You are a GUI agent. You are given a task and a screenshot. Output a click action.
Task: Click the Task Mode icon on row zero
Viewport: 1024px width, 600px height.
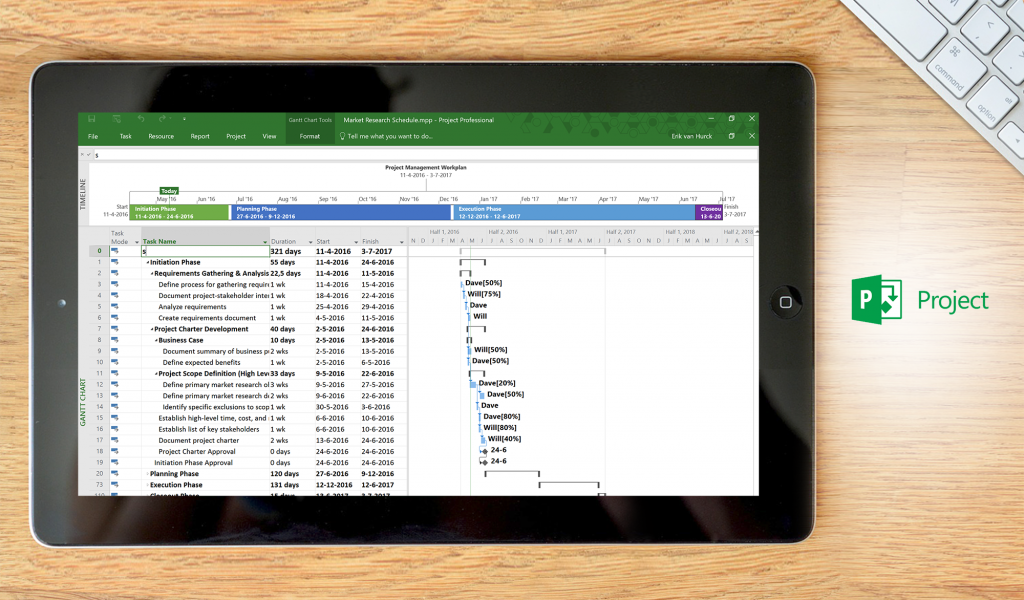pos(115,252)
